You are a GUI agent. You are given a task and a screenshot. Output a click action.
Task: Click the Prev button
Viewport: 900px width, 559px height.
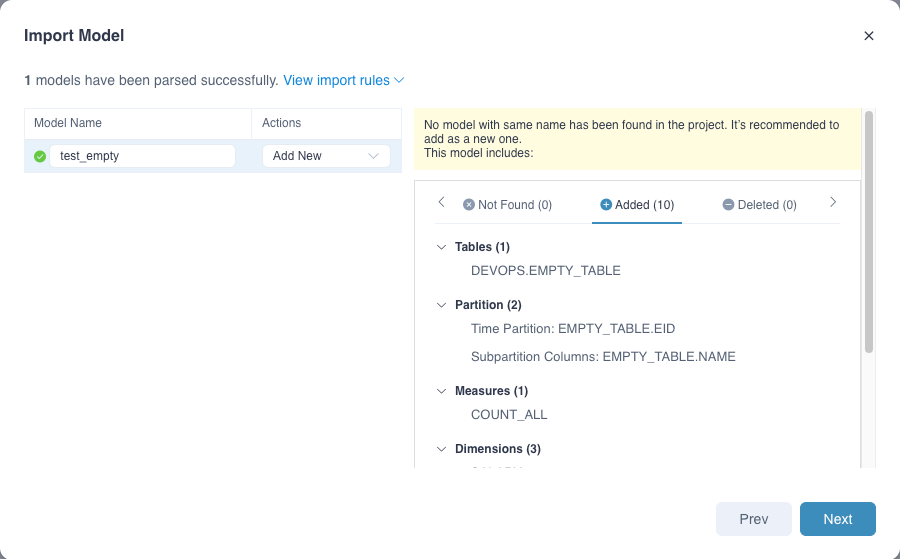753,519
